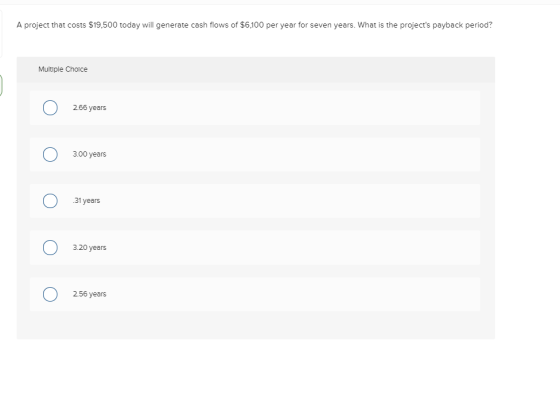Choose the 3.00 years radio circle
This screenshot has width=560, height=407.
[50, 154]
